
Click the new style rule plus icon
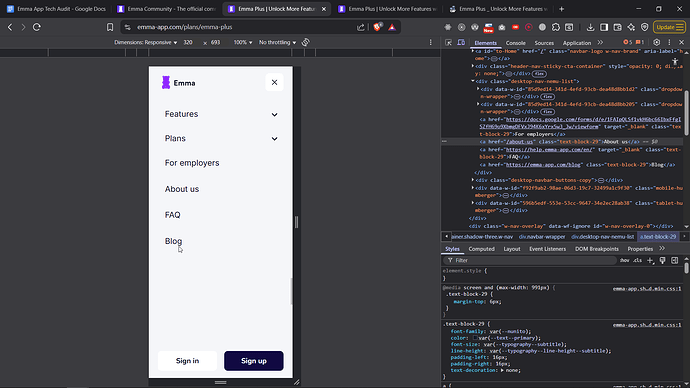[650, 260]
